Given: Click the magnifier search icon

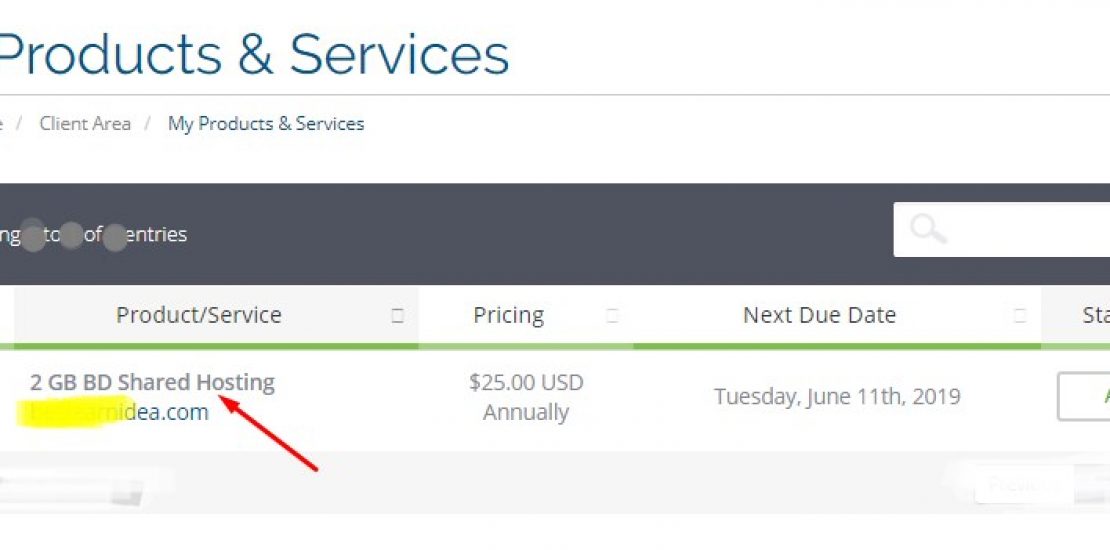Looking at the screenshot, I should [x=928, y=230].
